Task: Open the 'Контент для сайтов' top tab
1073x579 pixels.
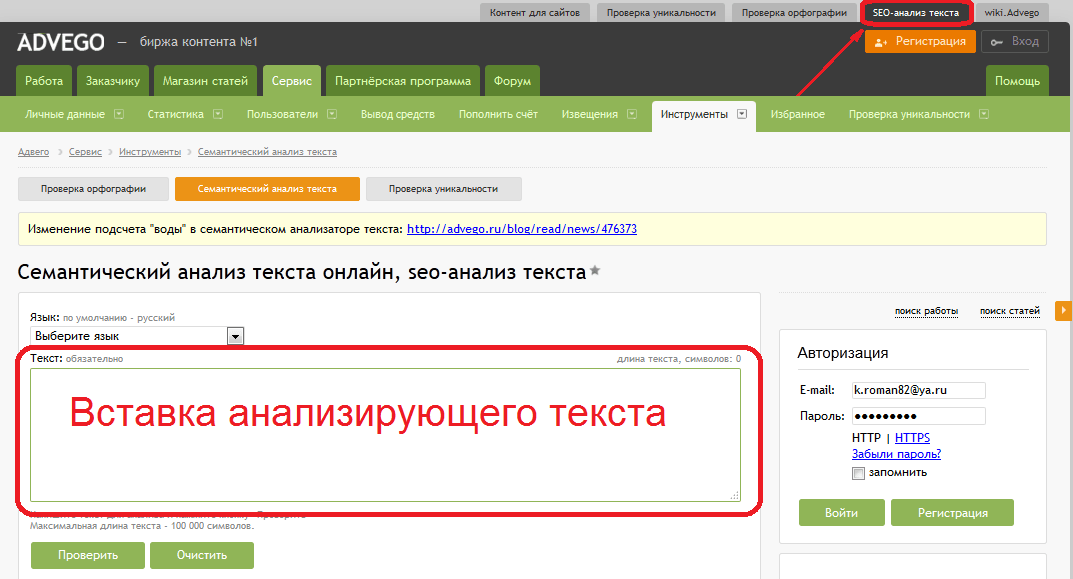Action: [534, 12]
